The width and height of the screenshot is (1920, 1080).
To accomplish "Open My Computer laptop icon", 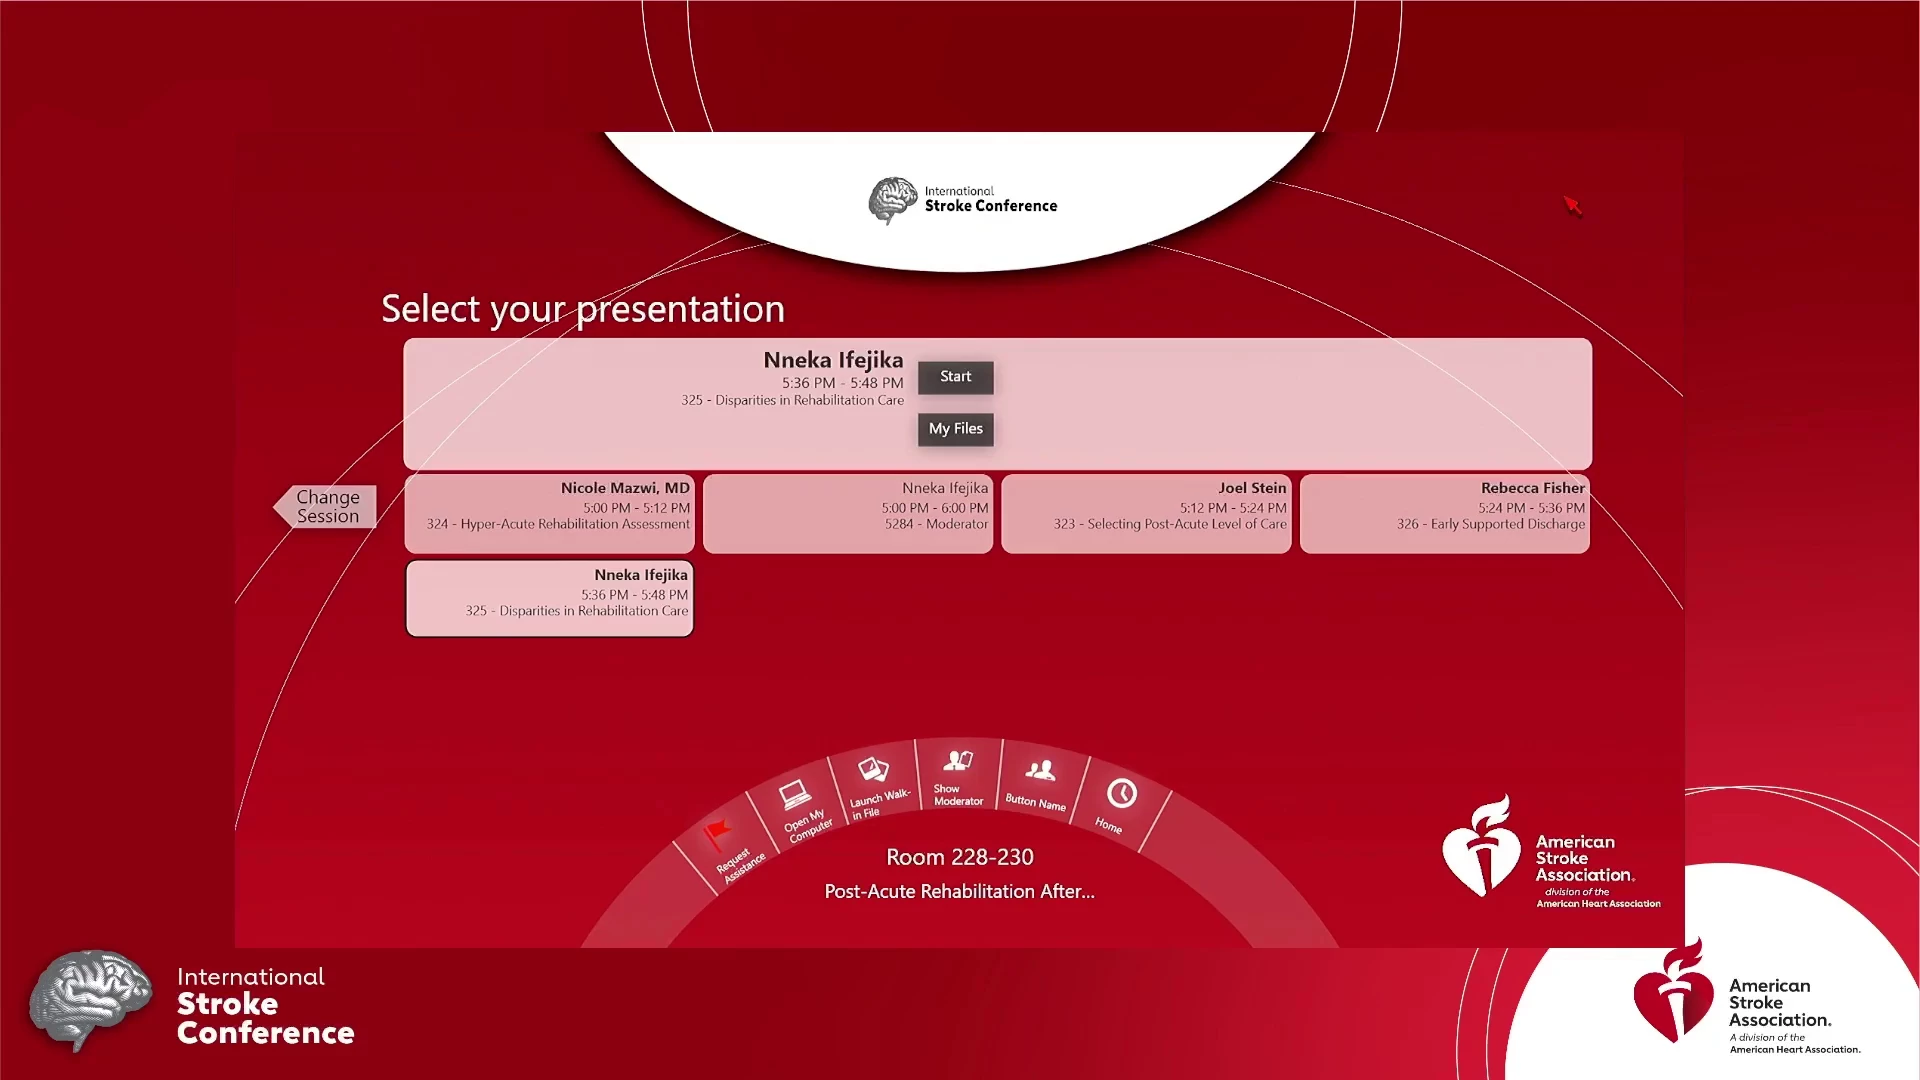I will click(795, 795).
